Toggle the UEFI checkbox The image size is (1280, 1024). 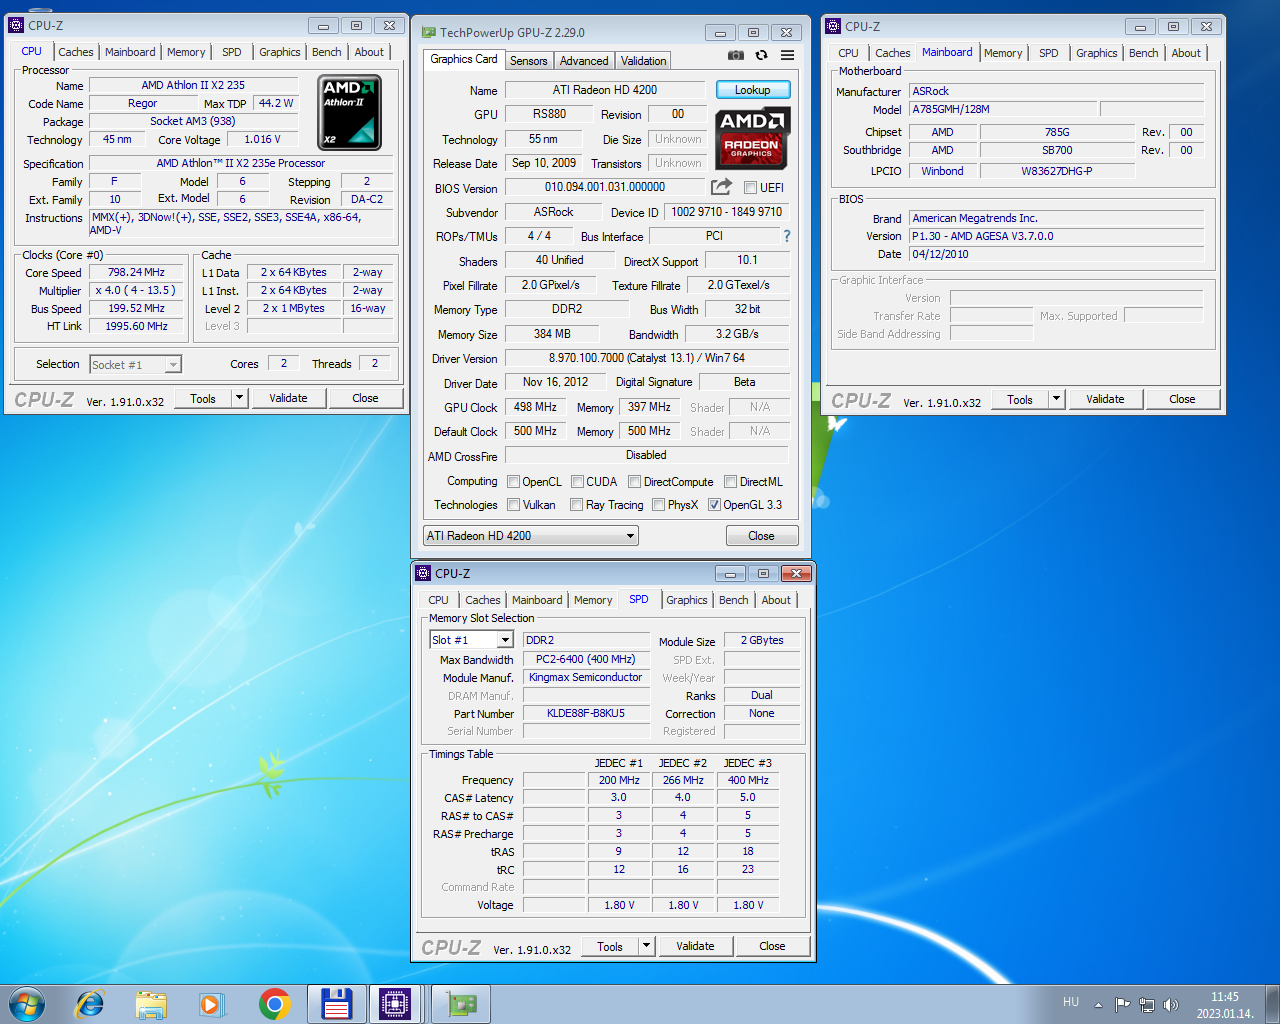(750, 187)
